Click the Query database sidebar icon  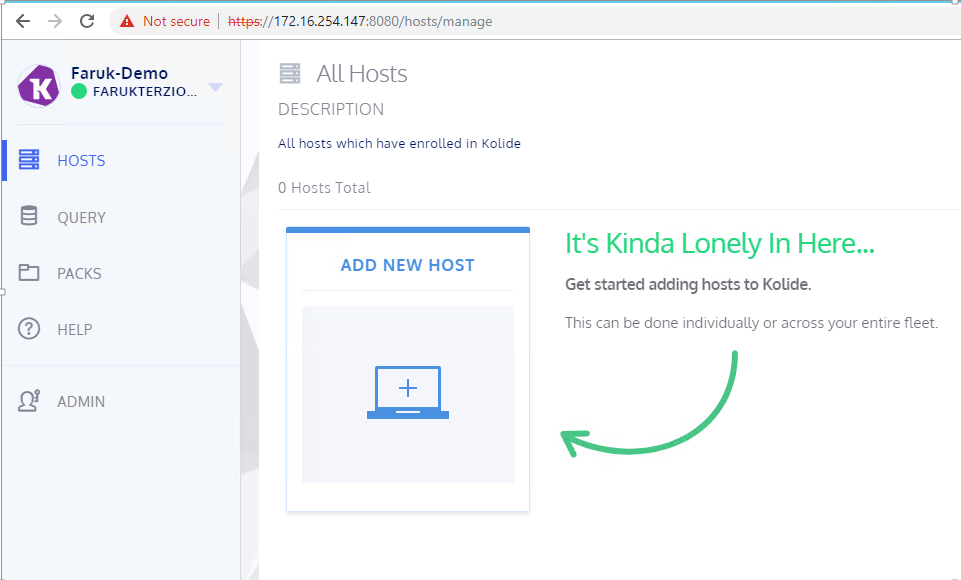(x=29, y=216)
